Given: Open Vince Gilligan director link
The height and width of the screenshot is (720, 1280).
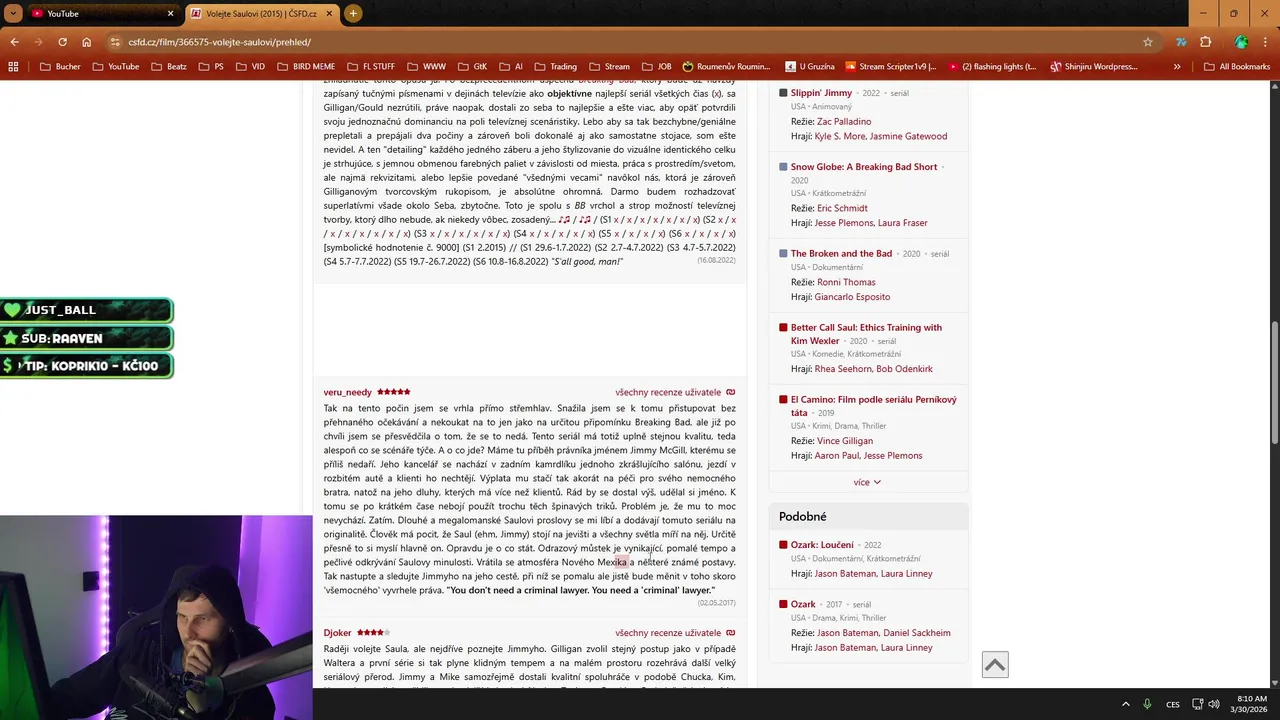Looking at the screenshot, I should (x=844, y=441).
